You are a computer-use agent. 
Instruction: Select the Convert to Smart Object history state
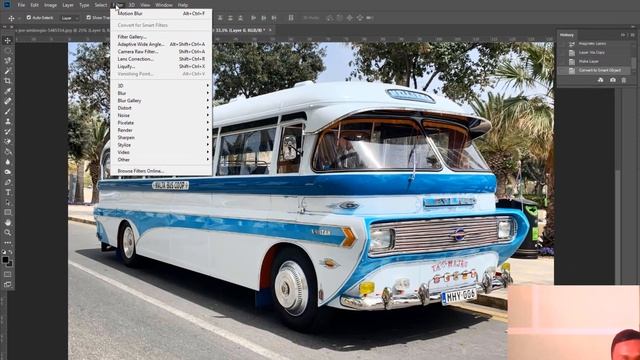pos(595,70)
